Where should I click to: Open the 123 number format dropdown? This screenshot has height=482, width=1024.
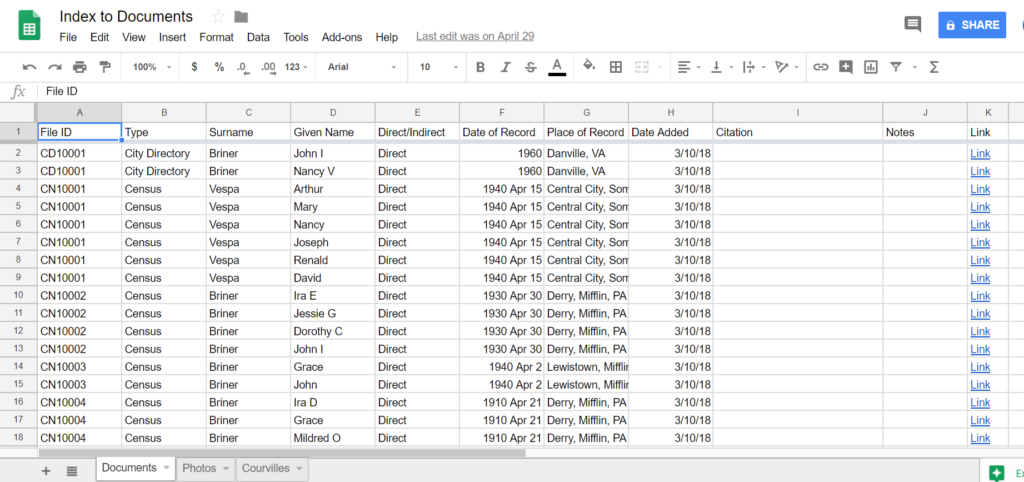[296, 67]
